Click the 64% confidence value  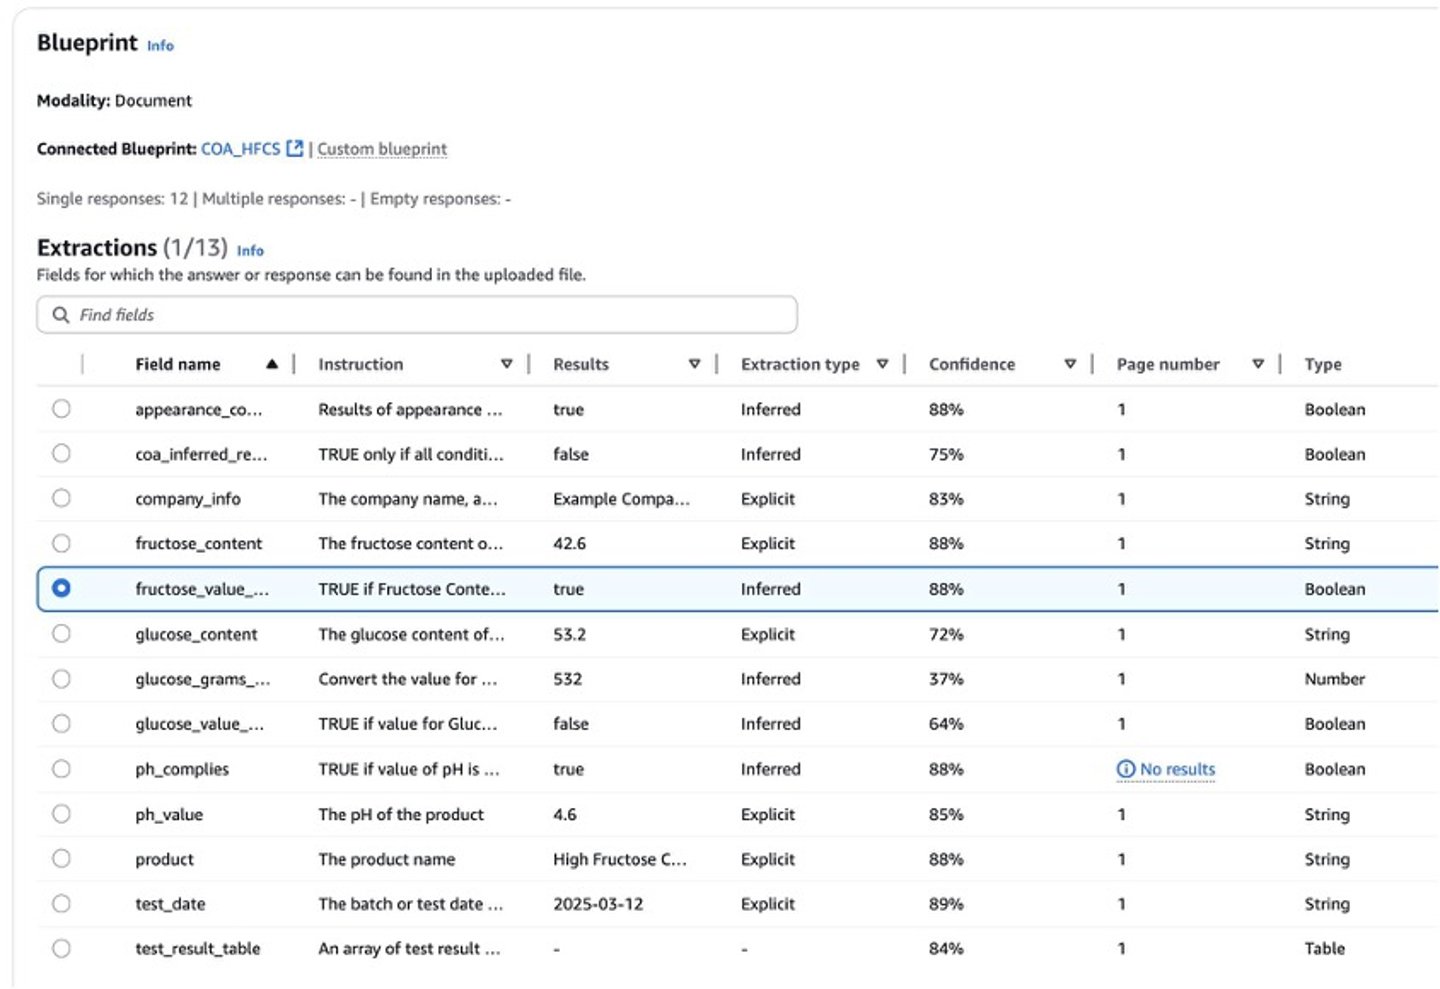coord(946,724)
